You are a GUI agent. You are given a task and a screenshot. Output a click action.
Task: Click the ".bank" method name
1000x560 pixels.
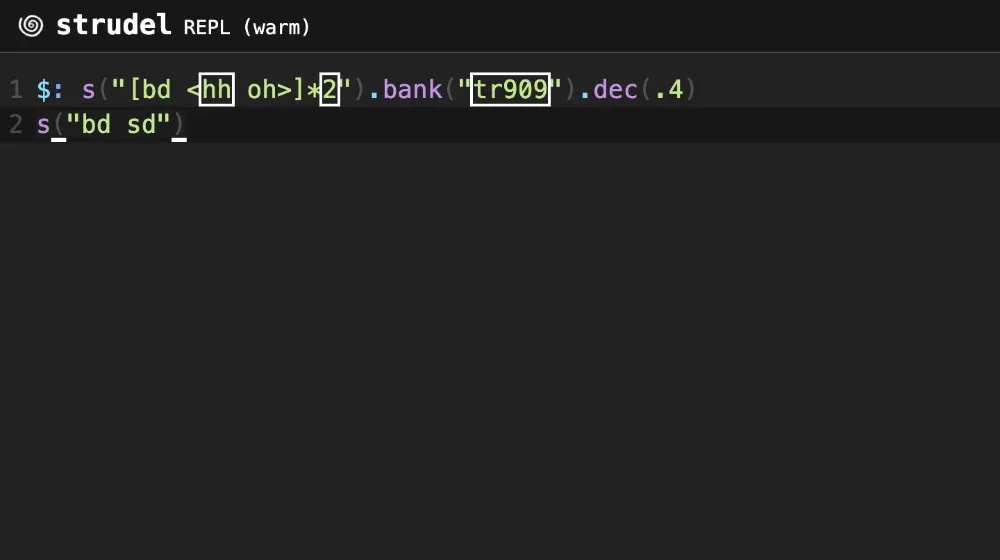pyautogui.click(x=406, y=89)
